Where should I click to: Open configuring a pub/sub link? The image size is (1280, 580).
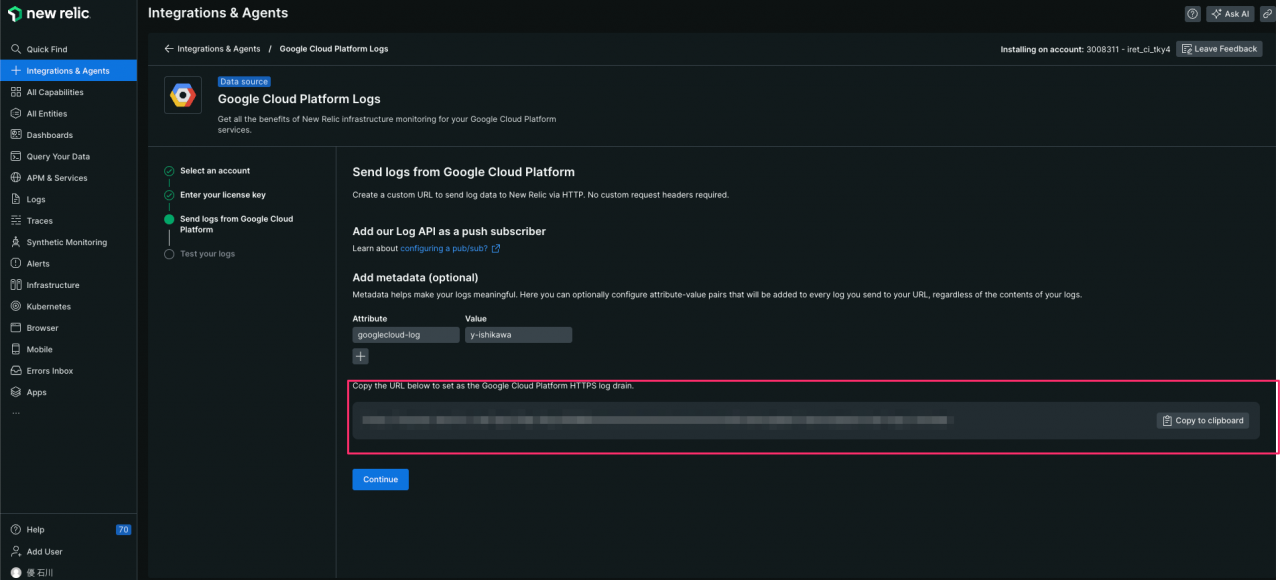pos(450,249)
